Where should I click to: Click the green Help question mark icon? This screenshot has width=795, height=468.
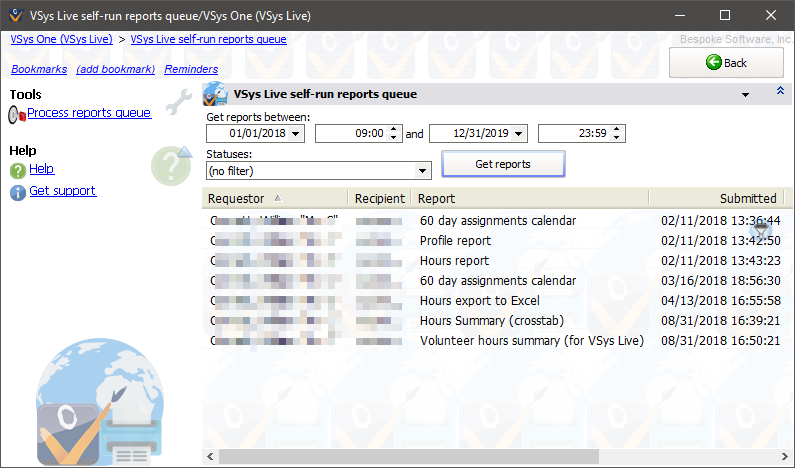tap(17, 171)
